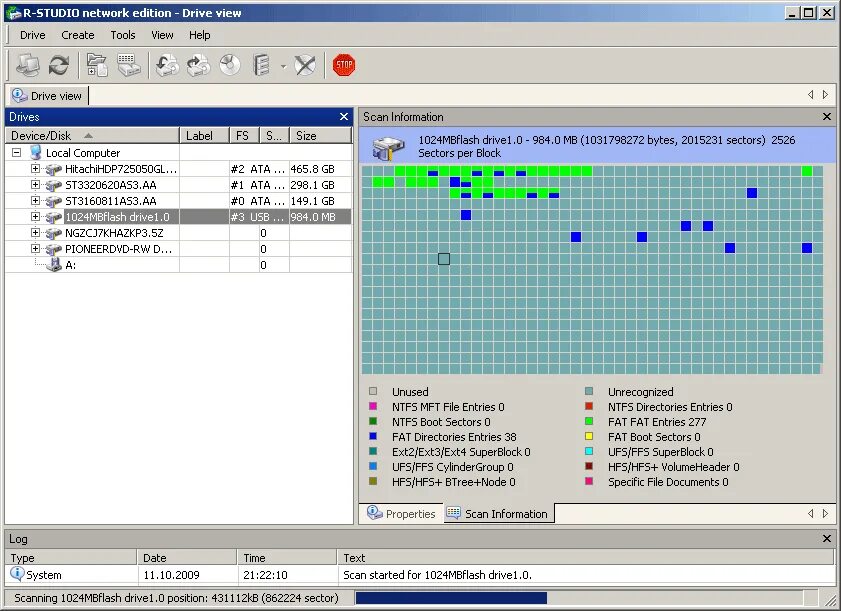Click the Create Region disc toolbar icon
The height and width of the screenshot is (611, 841).
[230, 65]
